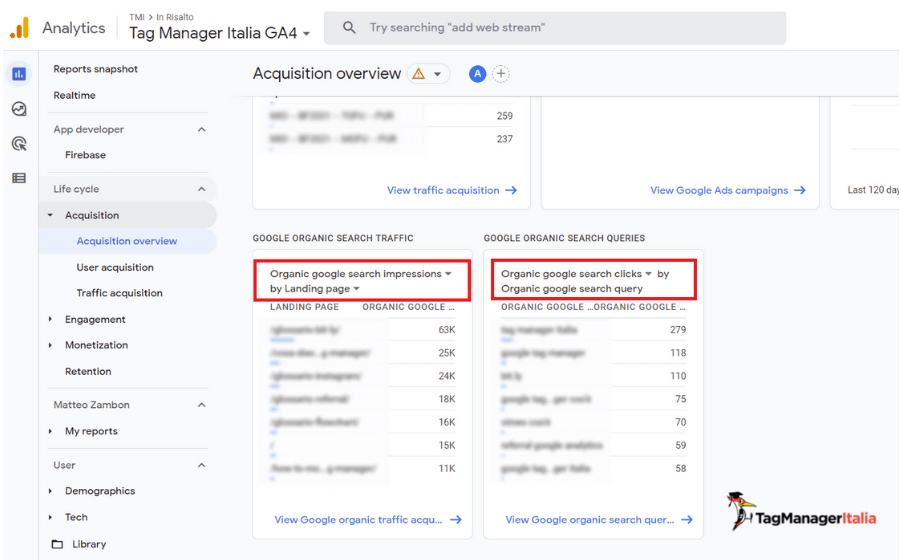Click the blue A comparison badge
Image resolution: width=902 pixels, height=560 pixels.
pyautogui.click(x=477, y=74)
